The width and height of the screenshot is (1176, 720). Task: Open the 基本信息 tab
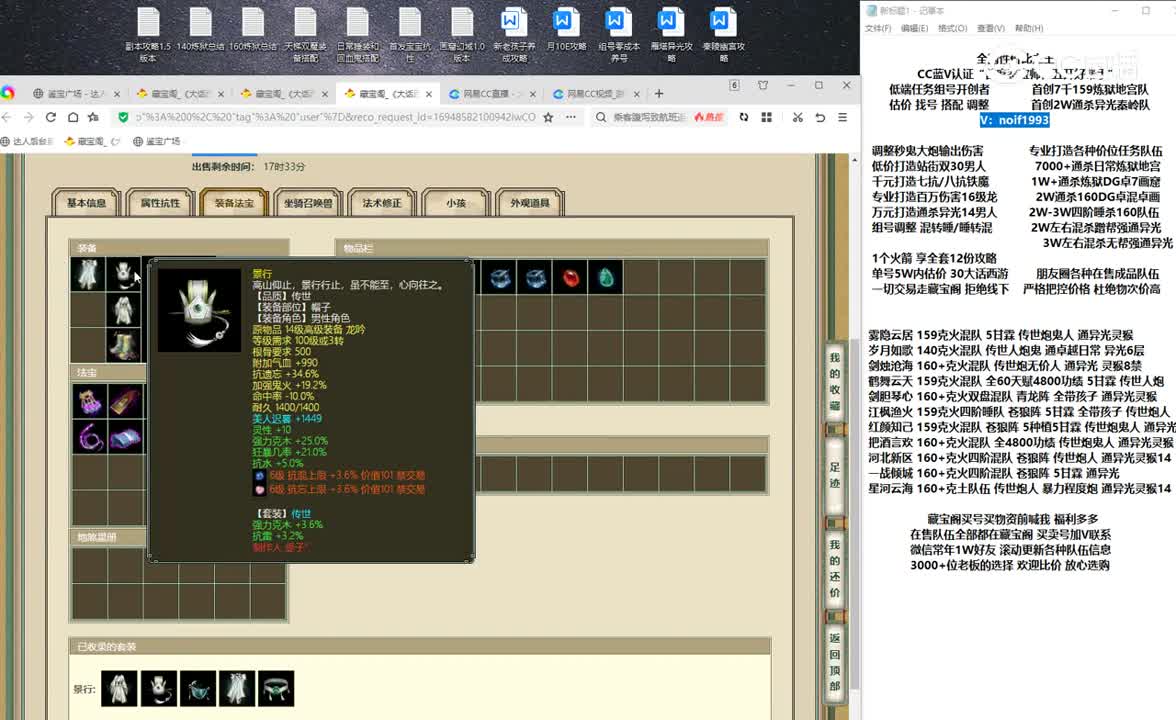click(86, 202)
